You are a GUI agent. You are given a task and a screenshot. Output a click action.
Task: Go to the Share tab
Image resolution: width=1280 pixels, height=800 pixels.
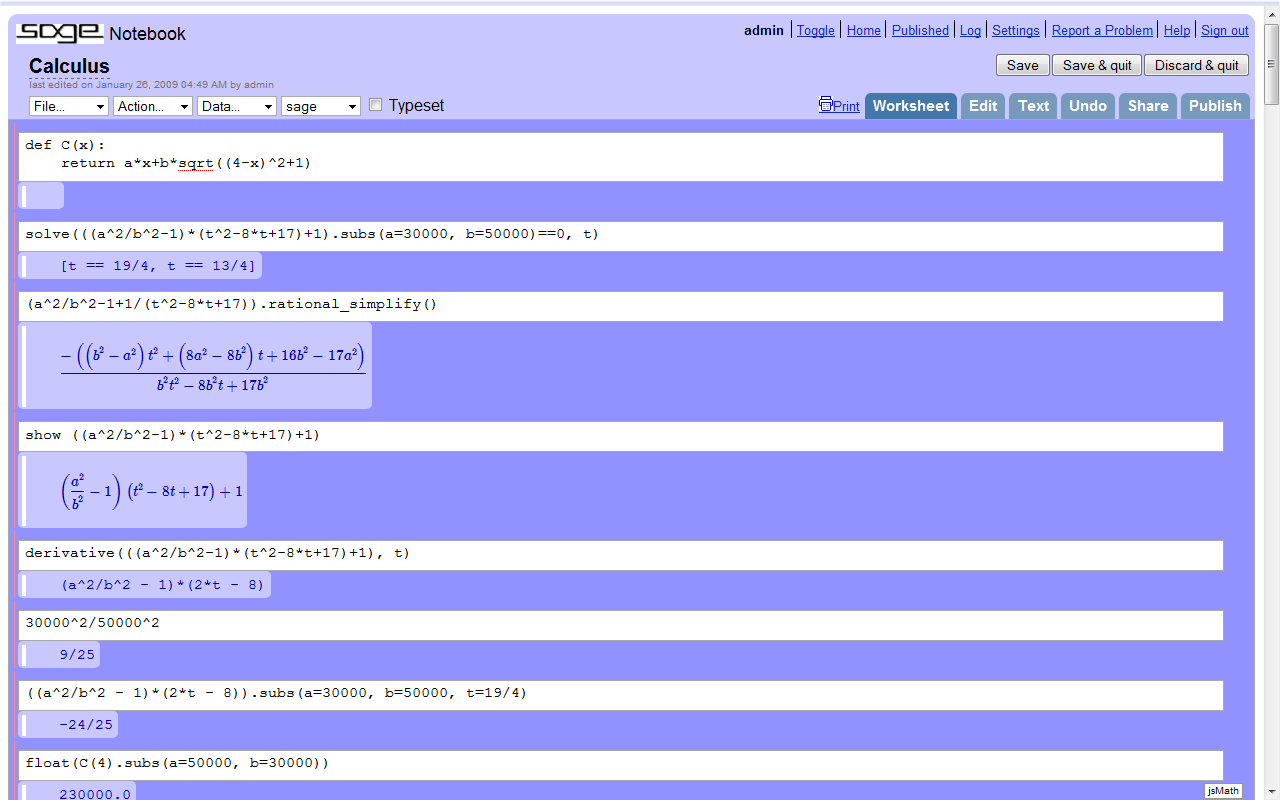tap(1147, 106)
